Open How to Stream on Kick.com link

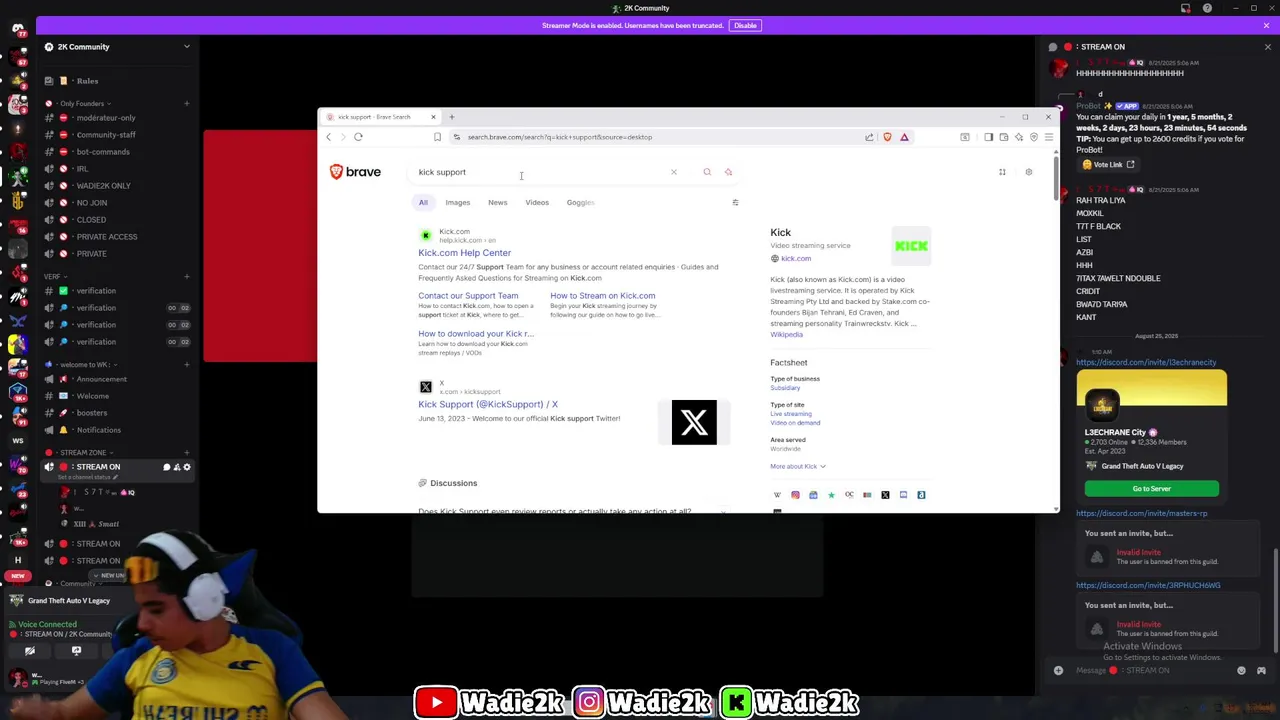click(x=602, y=296)
